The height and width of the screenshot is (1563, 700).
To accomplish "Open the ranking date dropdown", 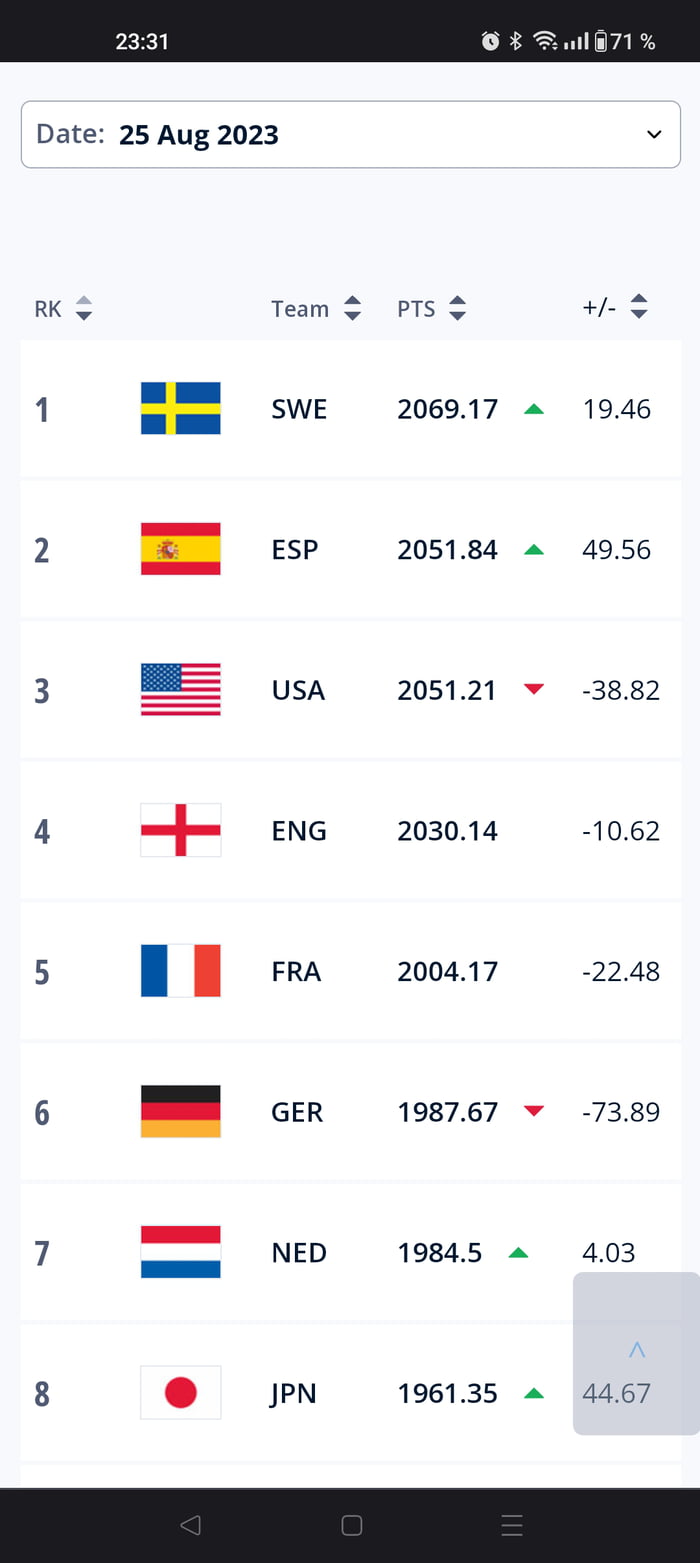I will (350, 134).
